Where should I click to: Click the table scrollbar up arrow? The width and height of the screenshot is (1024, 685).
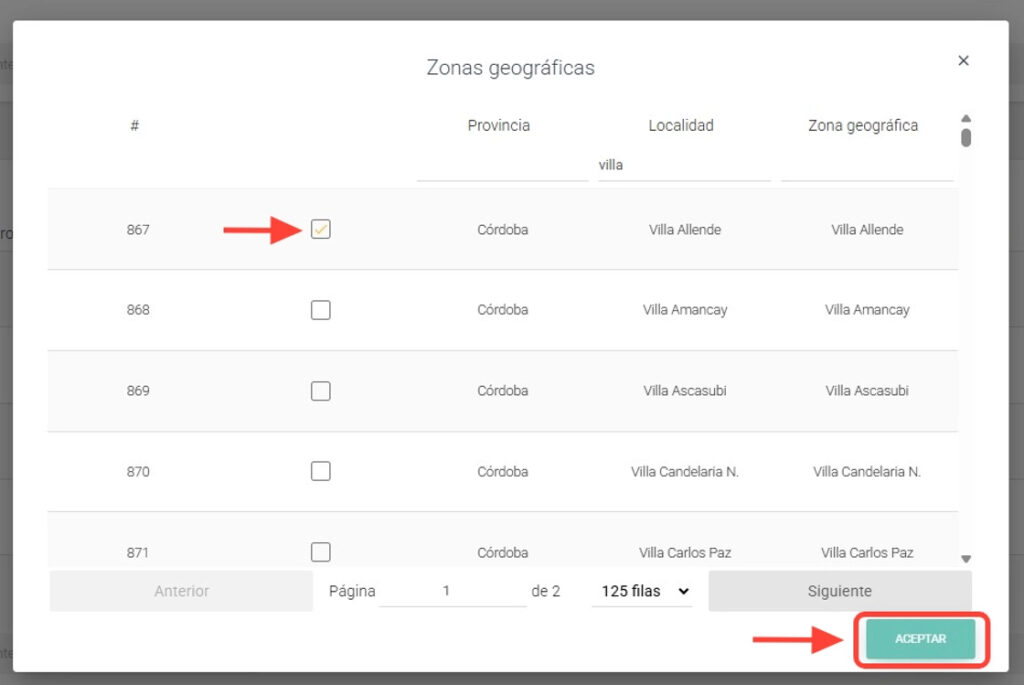(966, 117)
